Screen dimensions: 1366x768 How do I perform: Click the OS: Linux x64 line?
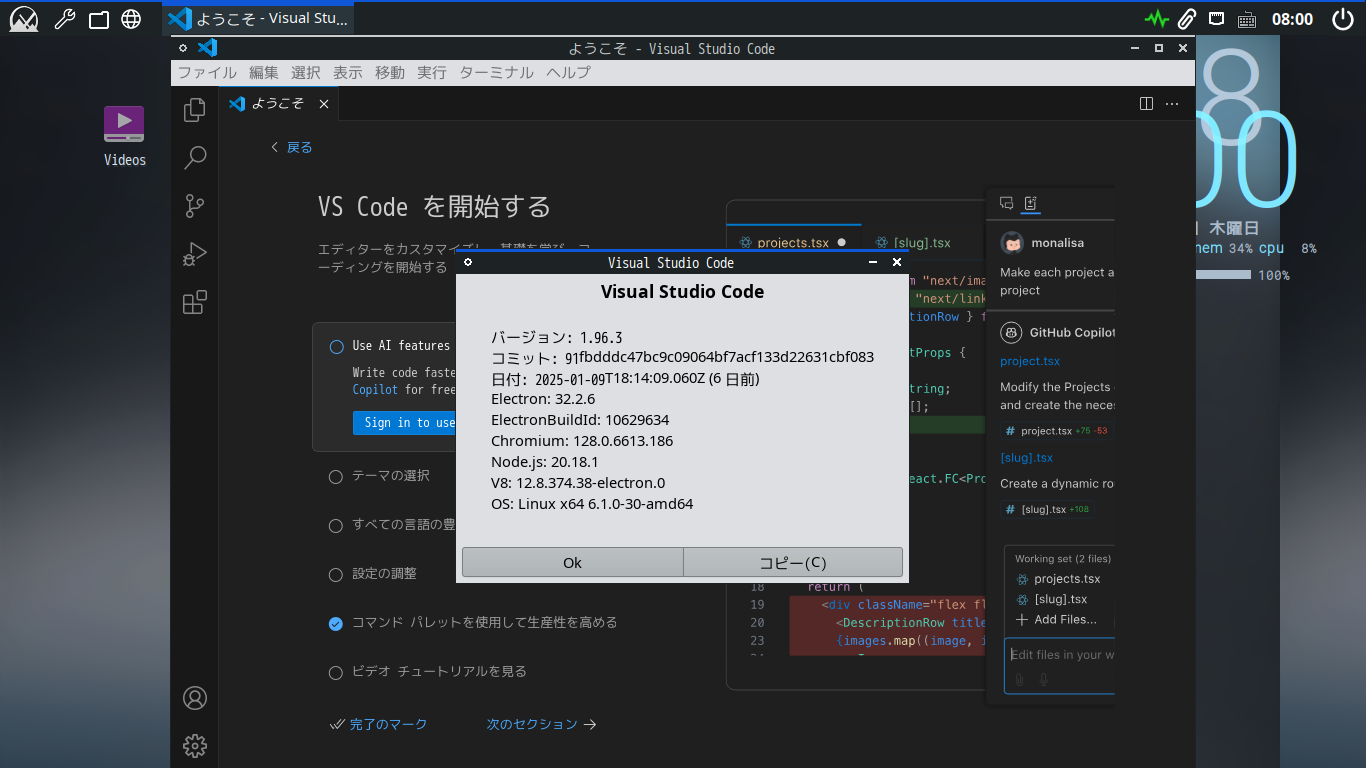click(592, 504)
